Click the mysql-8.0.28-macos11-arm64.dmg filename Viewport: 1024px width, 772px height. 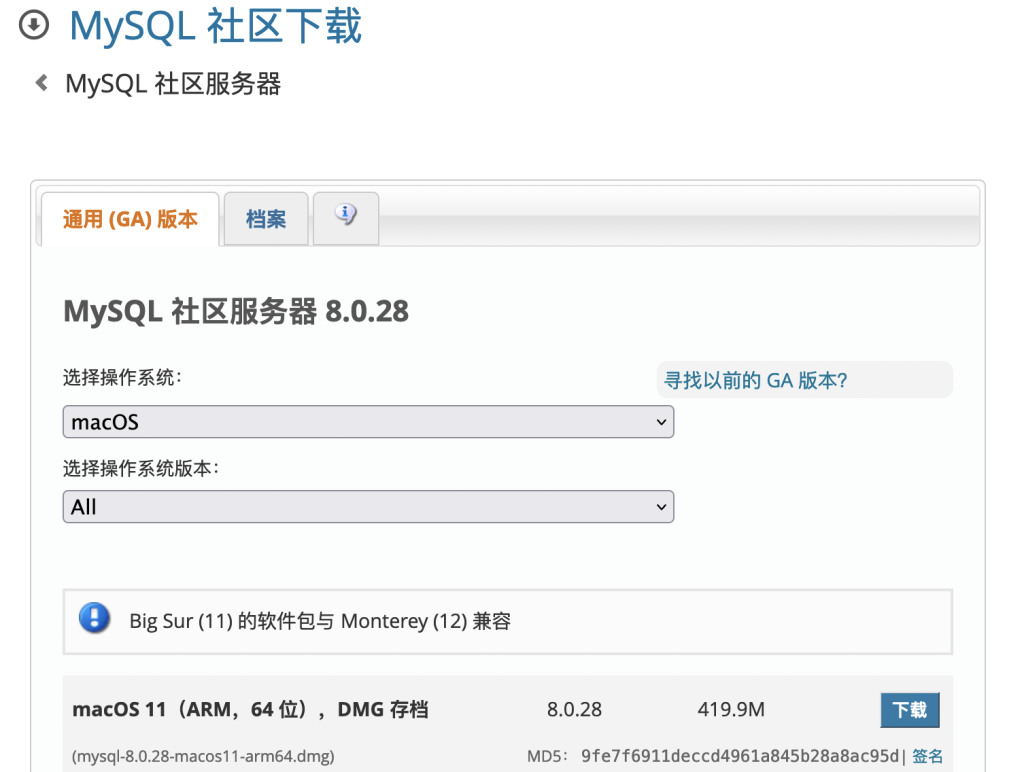203,756
